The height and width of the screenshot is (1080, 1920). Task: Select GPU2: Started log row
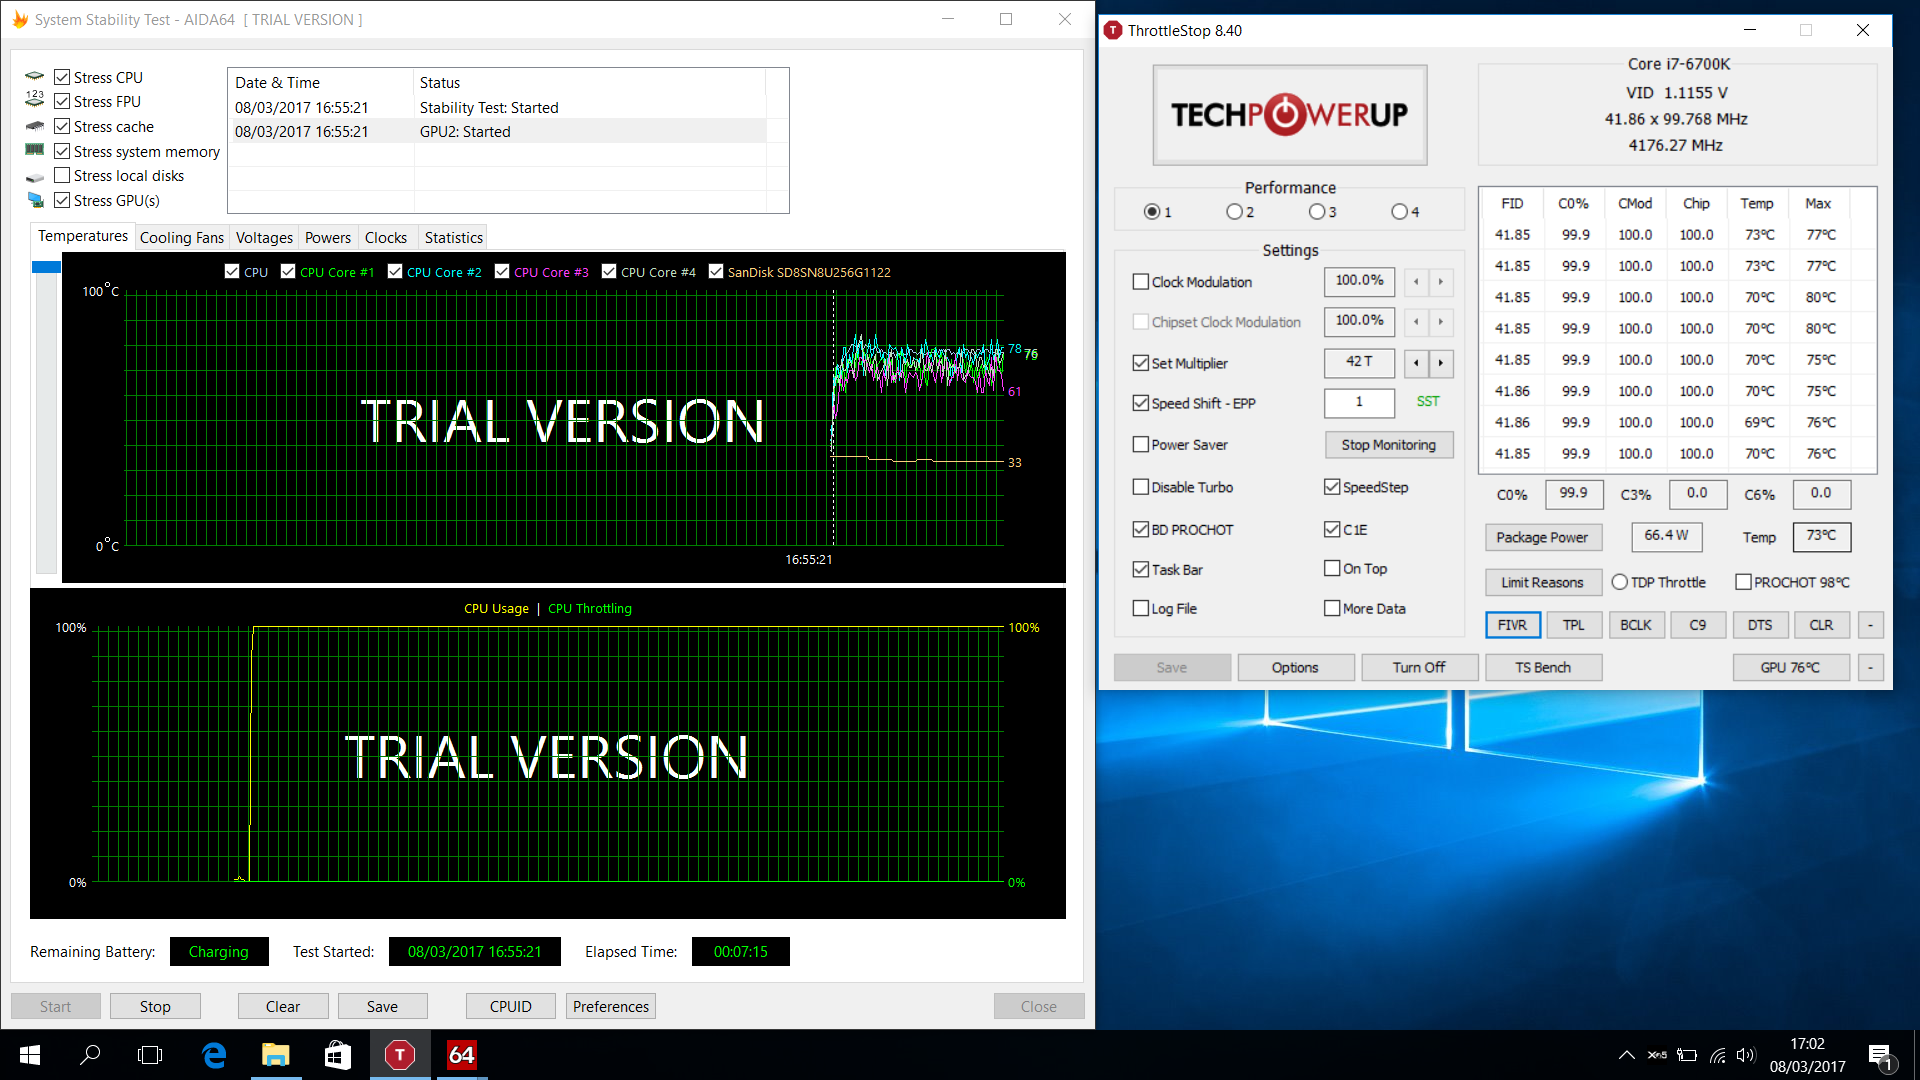499,131
